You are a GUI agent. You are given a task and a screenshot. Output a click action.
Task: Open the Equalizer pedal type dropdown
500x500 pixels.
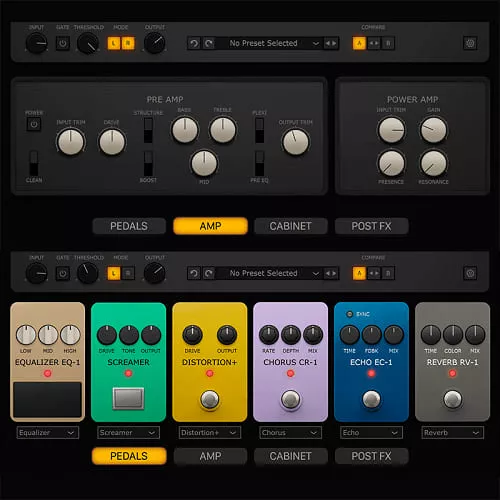click(x=48, y=433)
